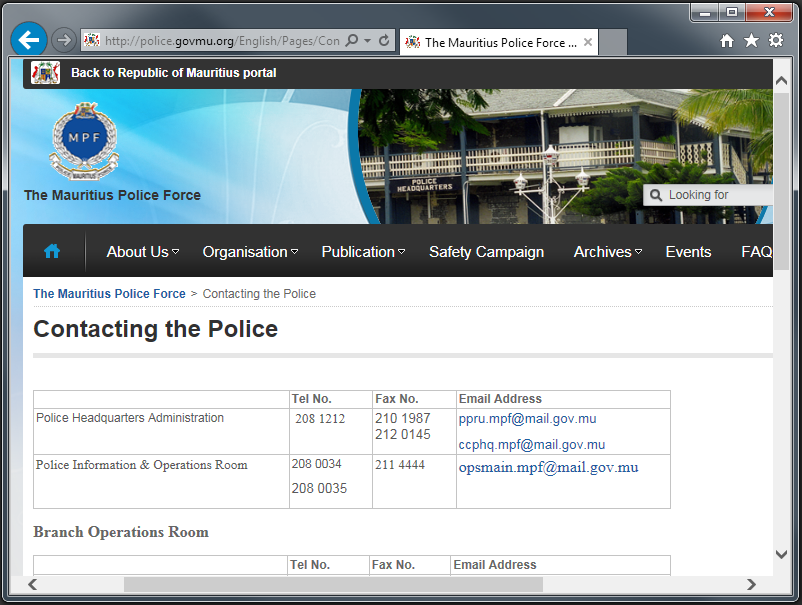Follow Back to Republic of Mauritius portal link
Viewport: 802px width, 605px height.
pyautogui.click(x=173, y=73)
